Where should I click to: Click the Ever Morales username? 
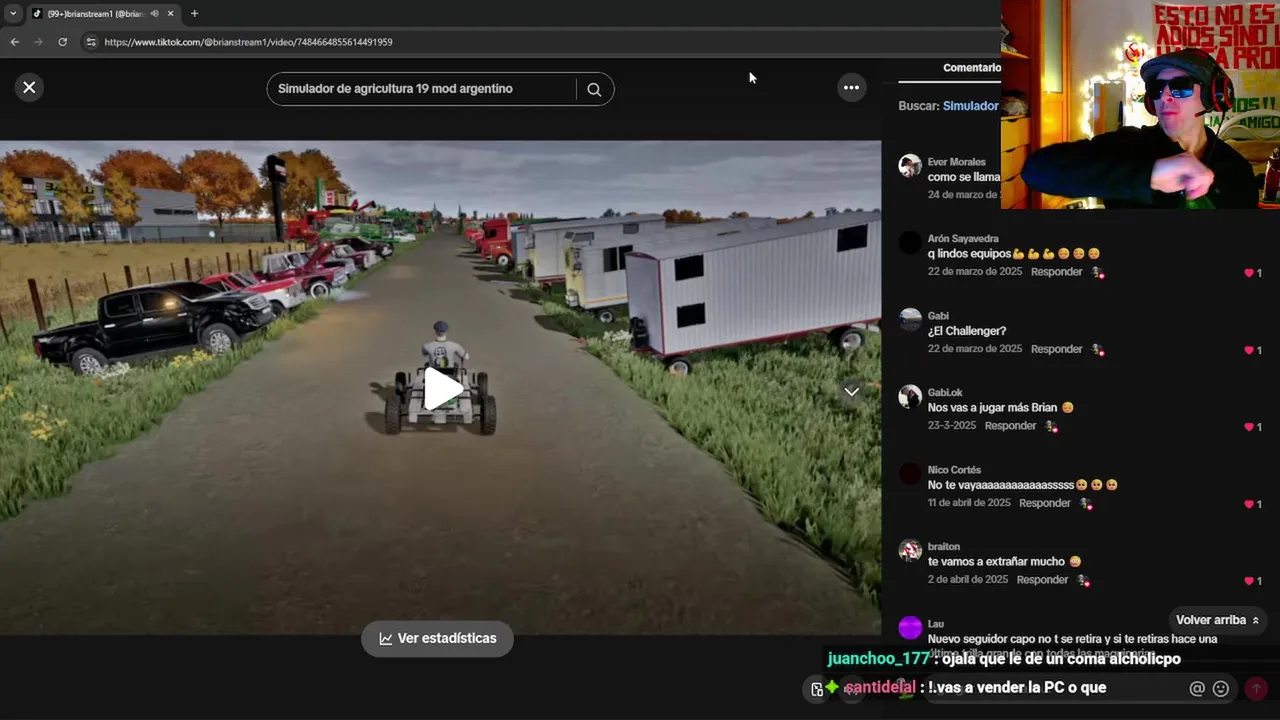click(x=956, y=162)
